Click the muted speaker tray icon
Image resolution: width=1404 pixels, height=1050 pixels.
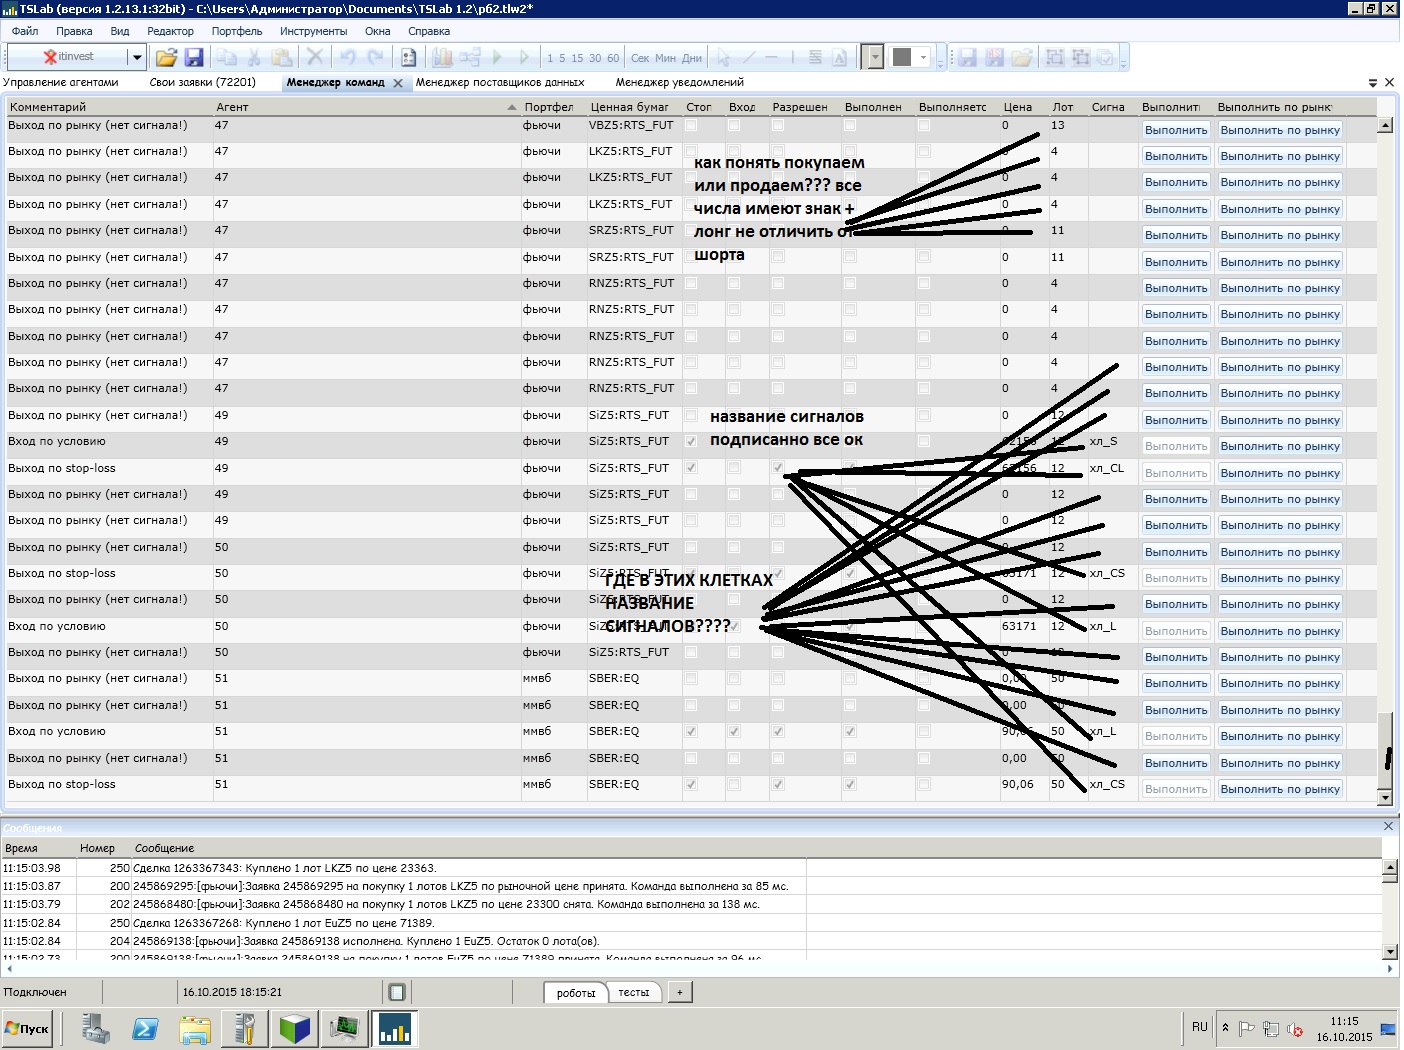pyautogui.click(x=1295, y=1028)
